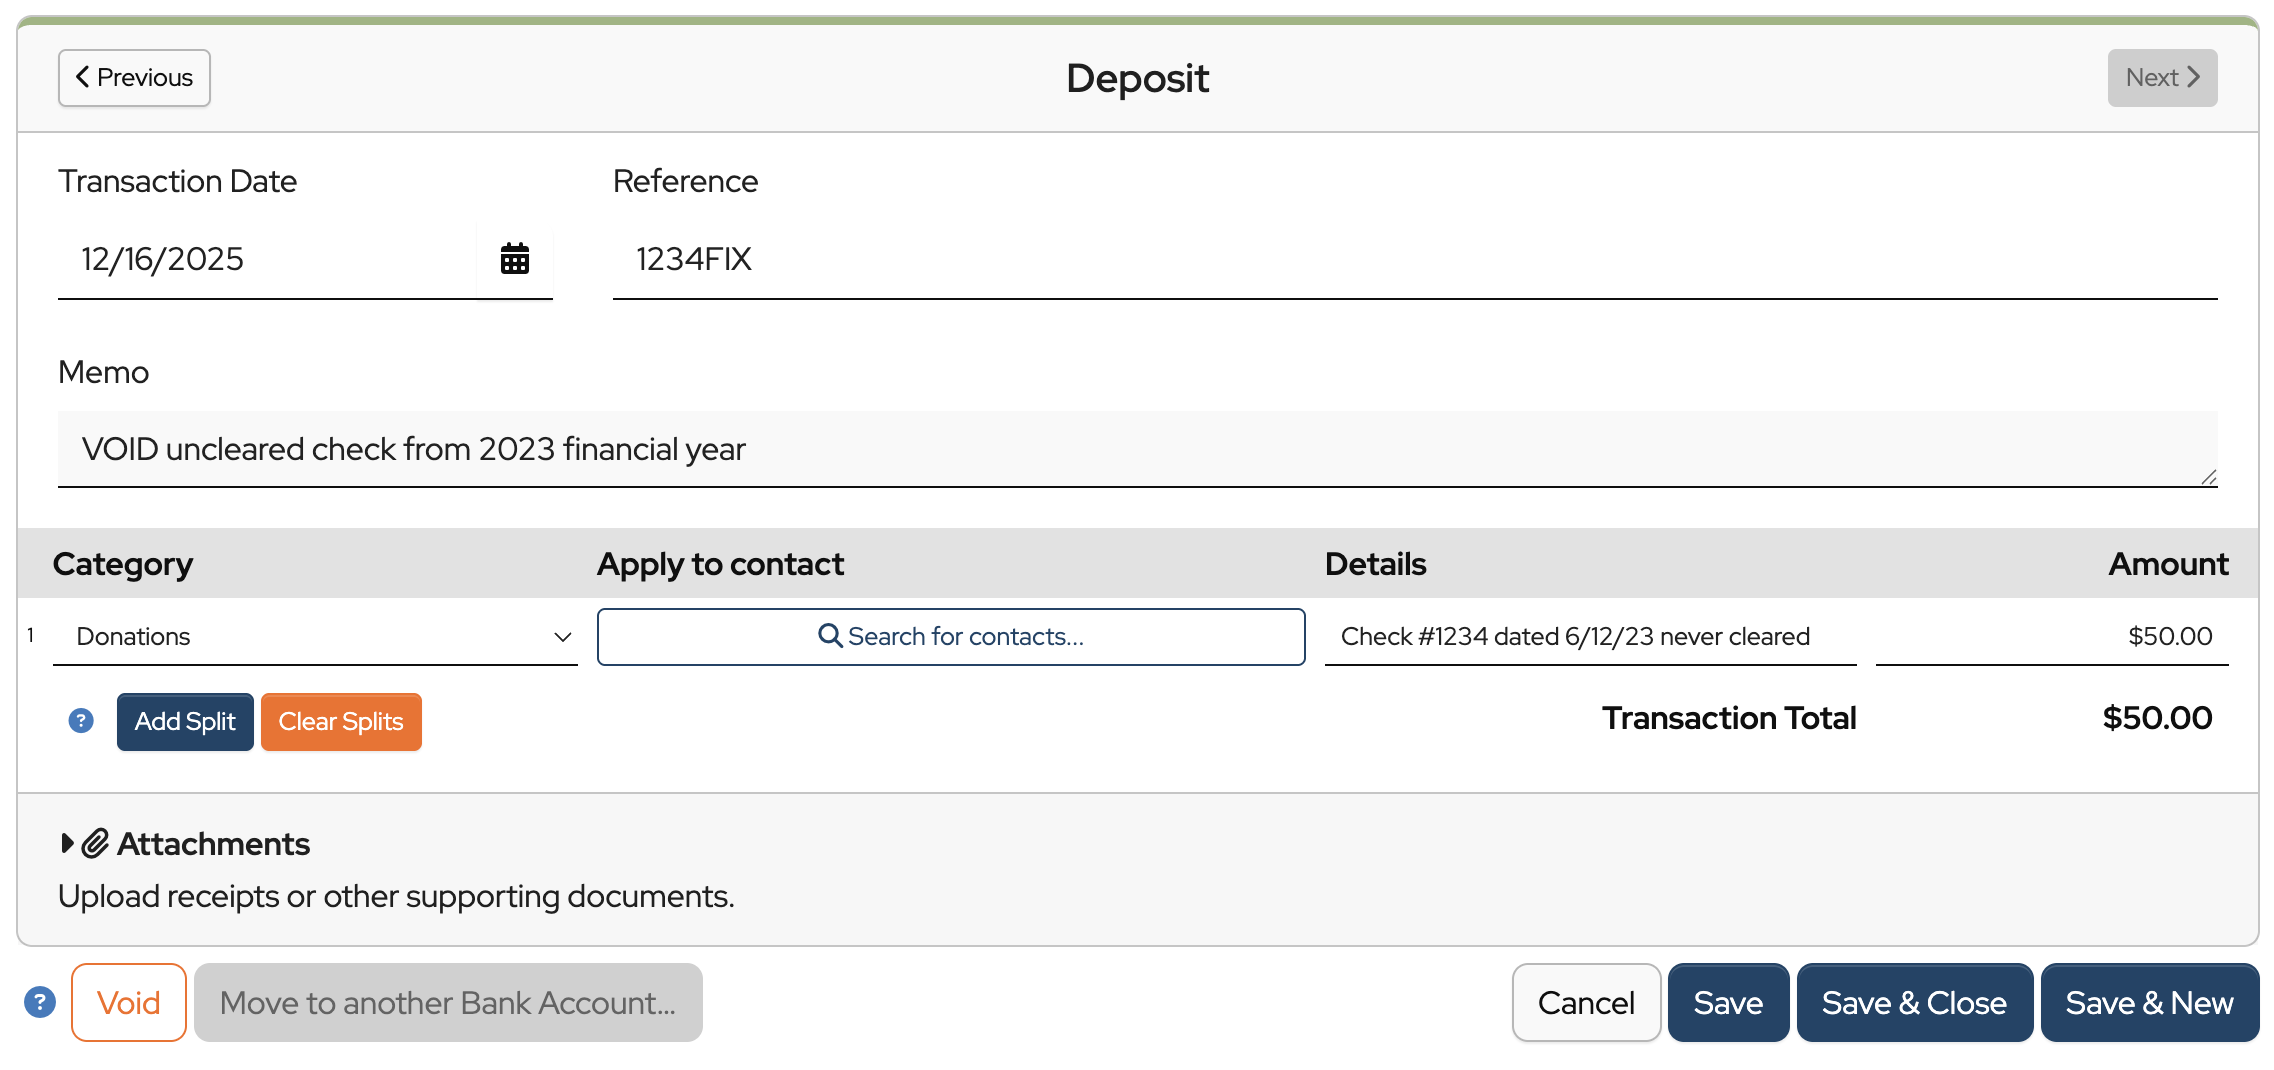Image resolution: width=2274 pixels, height=1070 pixels.
Task: Click Move to another Bank Account
Action: point(448,1003)
